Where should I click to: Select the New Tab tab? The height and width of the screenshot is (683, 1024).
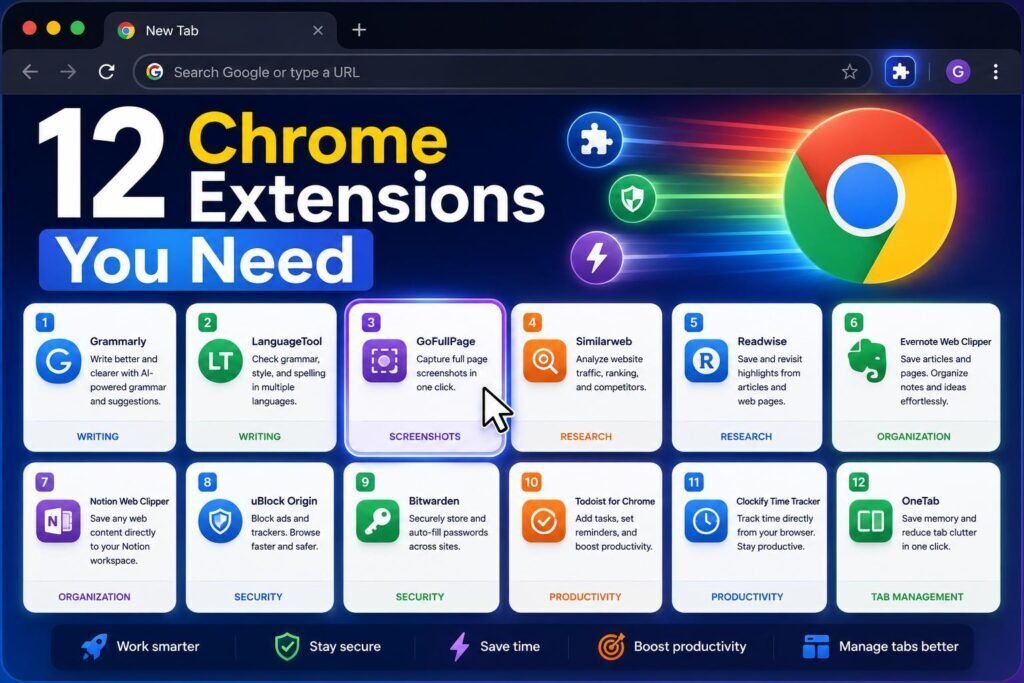(221, 30)
